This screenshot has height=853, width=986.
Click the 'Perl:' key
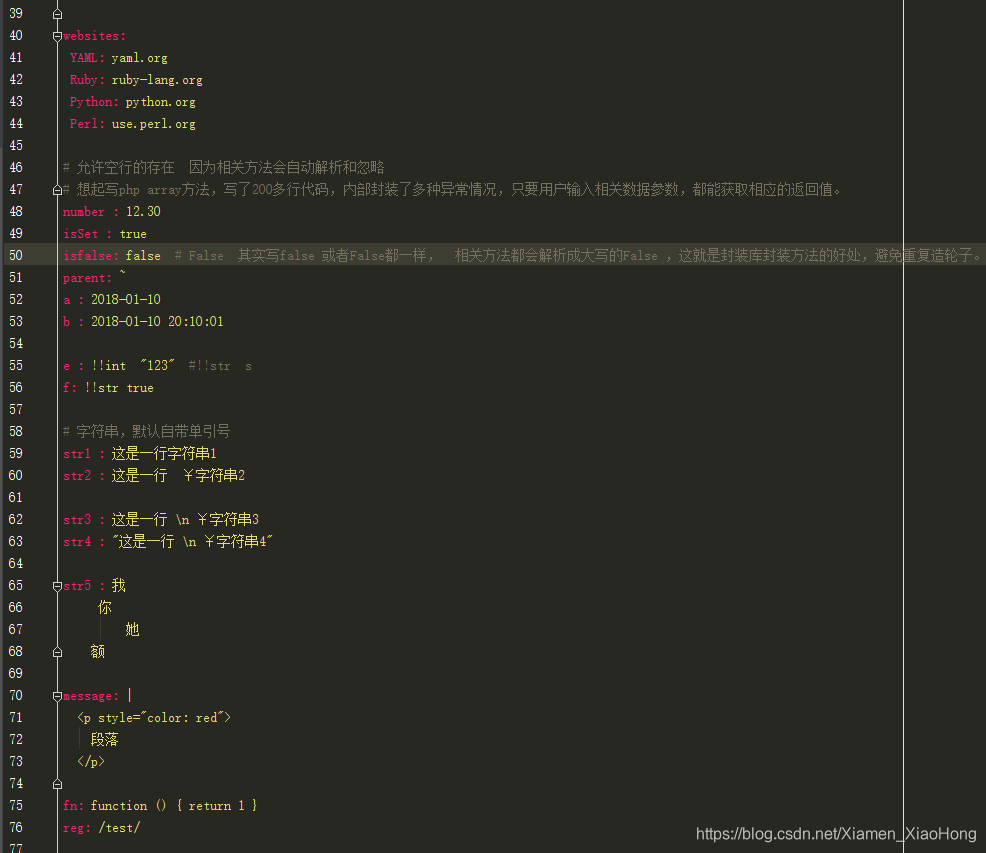pos(87,124)
